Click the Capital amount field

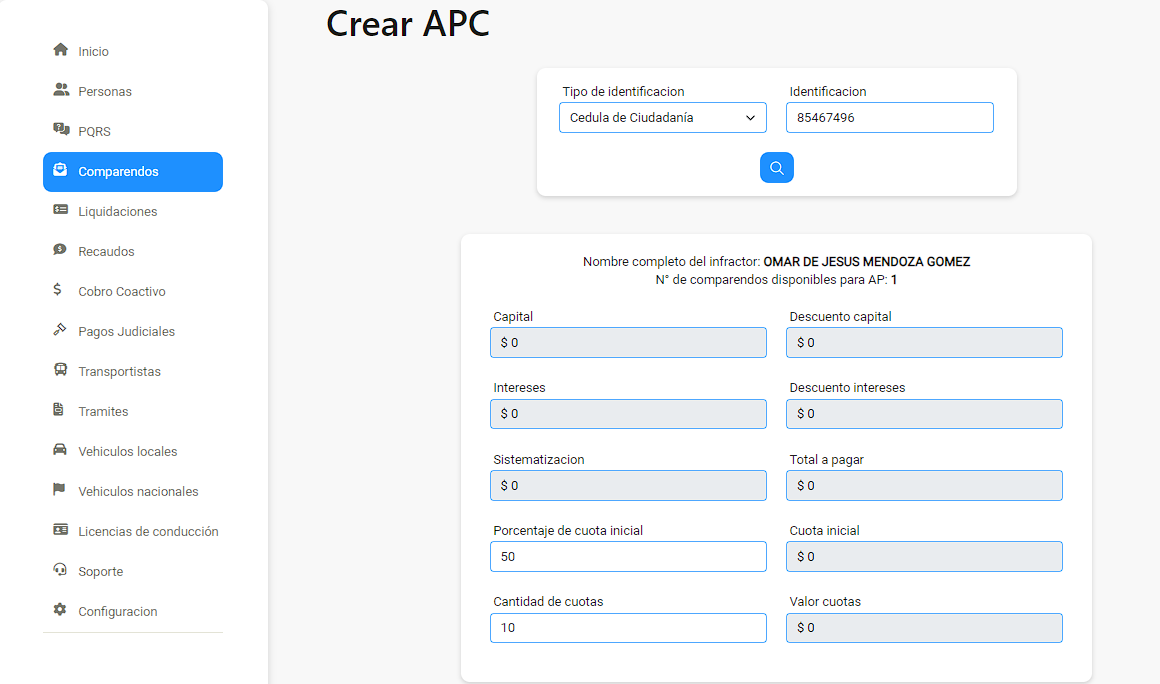click(628, 342)
